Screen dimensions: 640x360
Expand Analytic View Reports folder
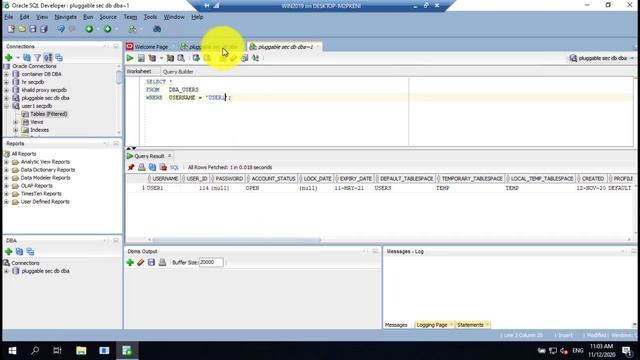click(x=6, y=162)
